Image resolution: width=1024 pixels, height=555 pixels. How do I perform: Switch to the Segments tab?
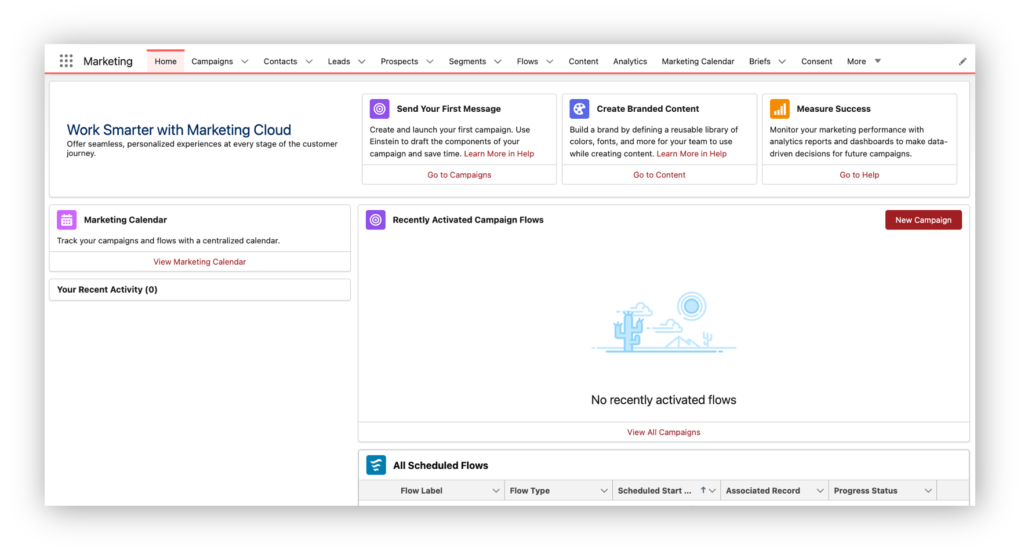click(x=467, y=61)
